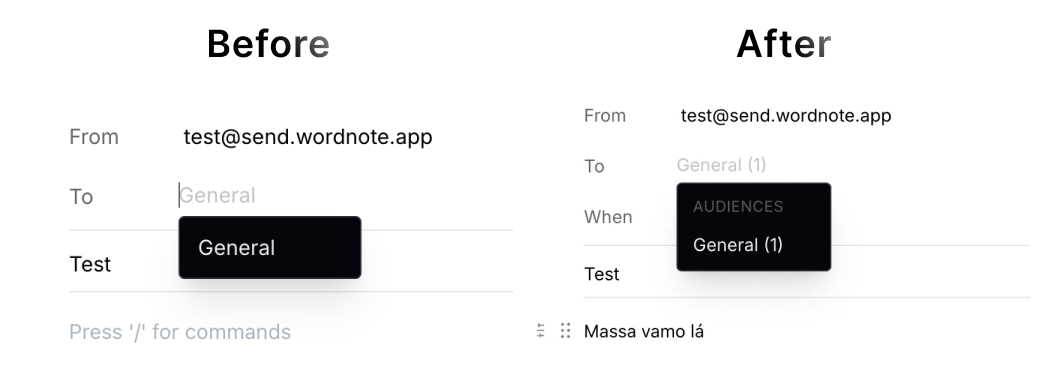Click the To label in Before panel
This screenshot has height=377, width=1055.
click(81, 197)
